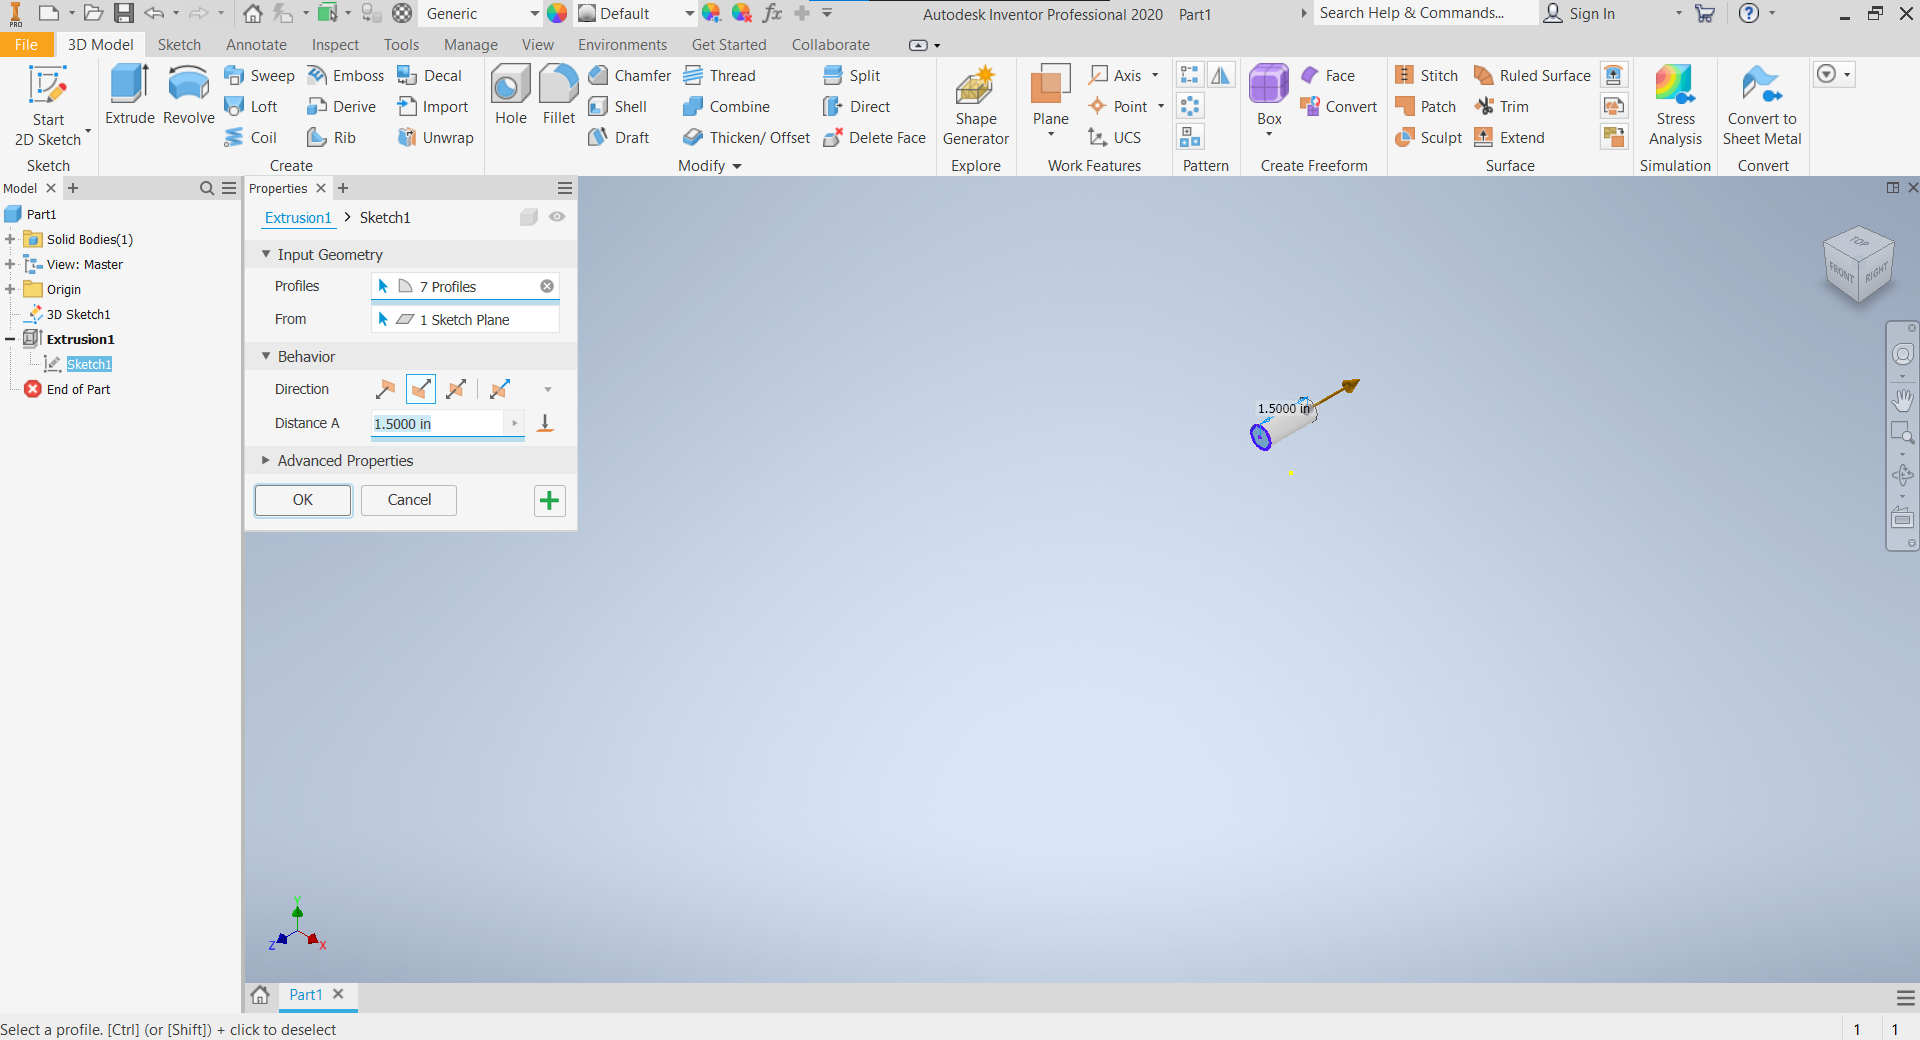
Task: Open Stress Analysis simulation
Action: pos(1675,106)
